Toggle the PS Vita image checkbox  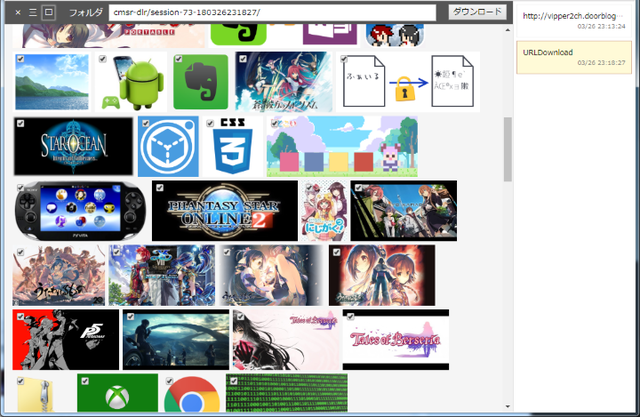[x=20, y=188]
